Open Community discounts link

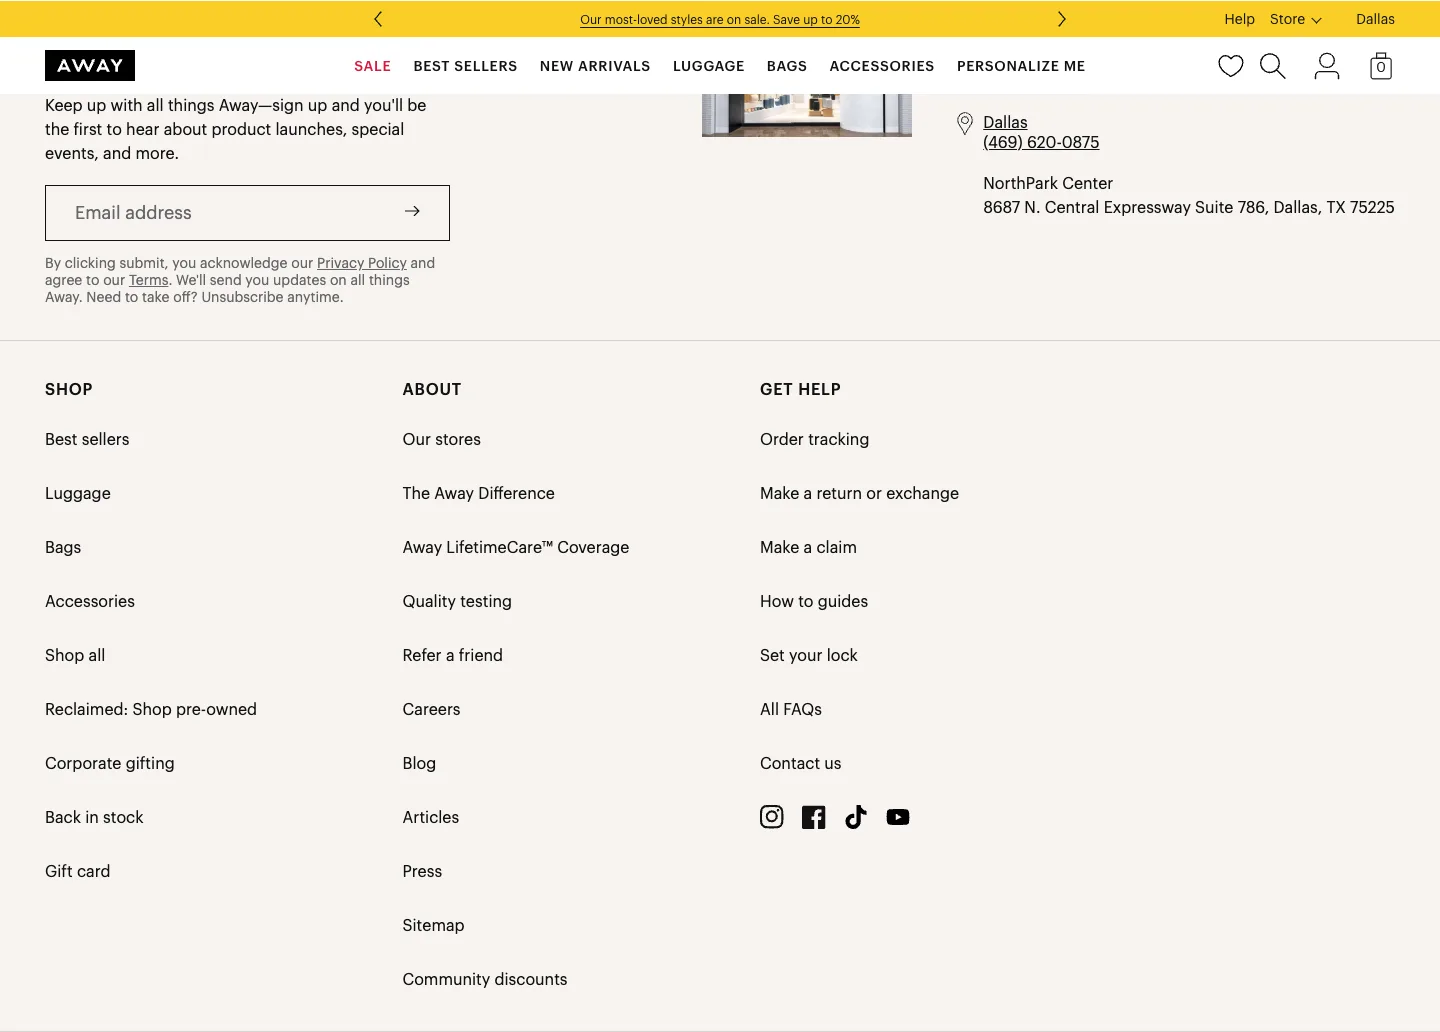(485, 979)
